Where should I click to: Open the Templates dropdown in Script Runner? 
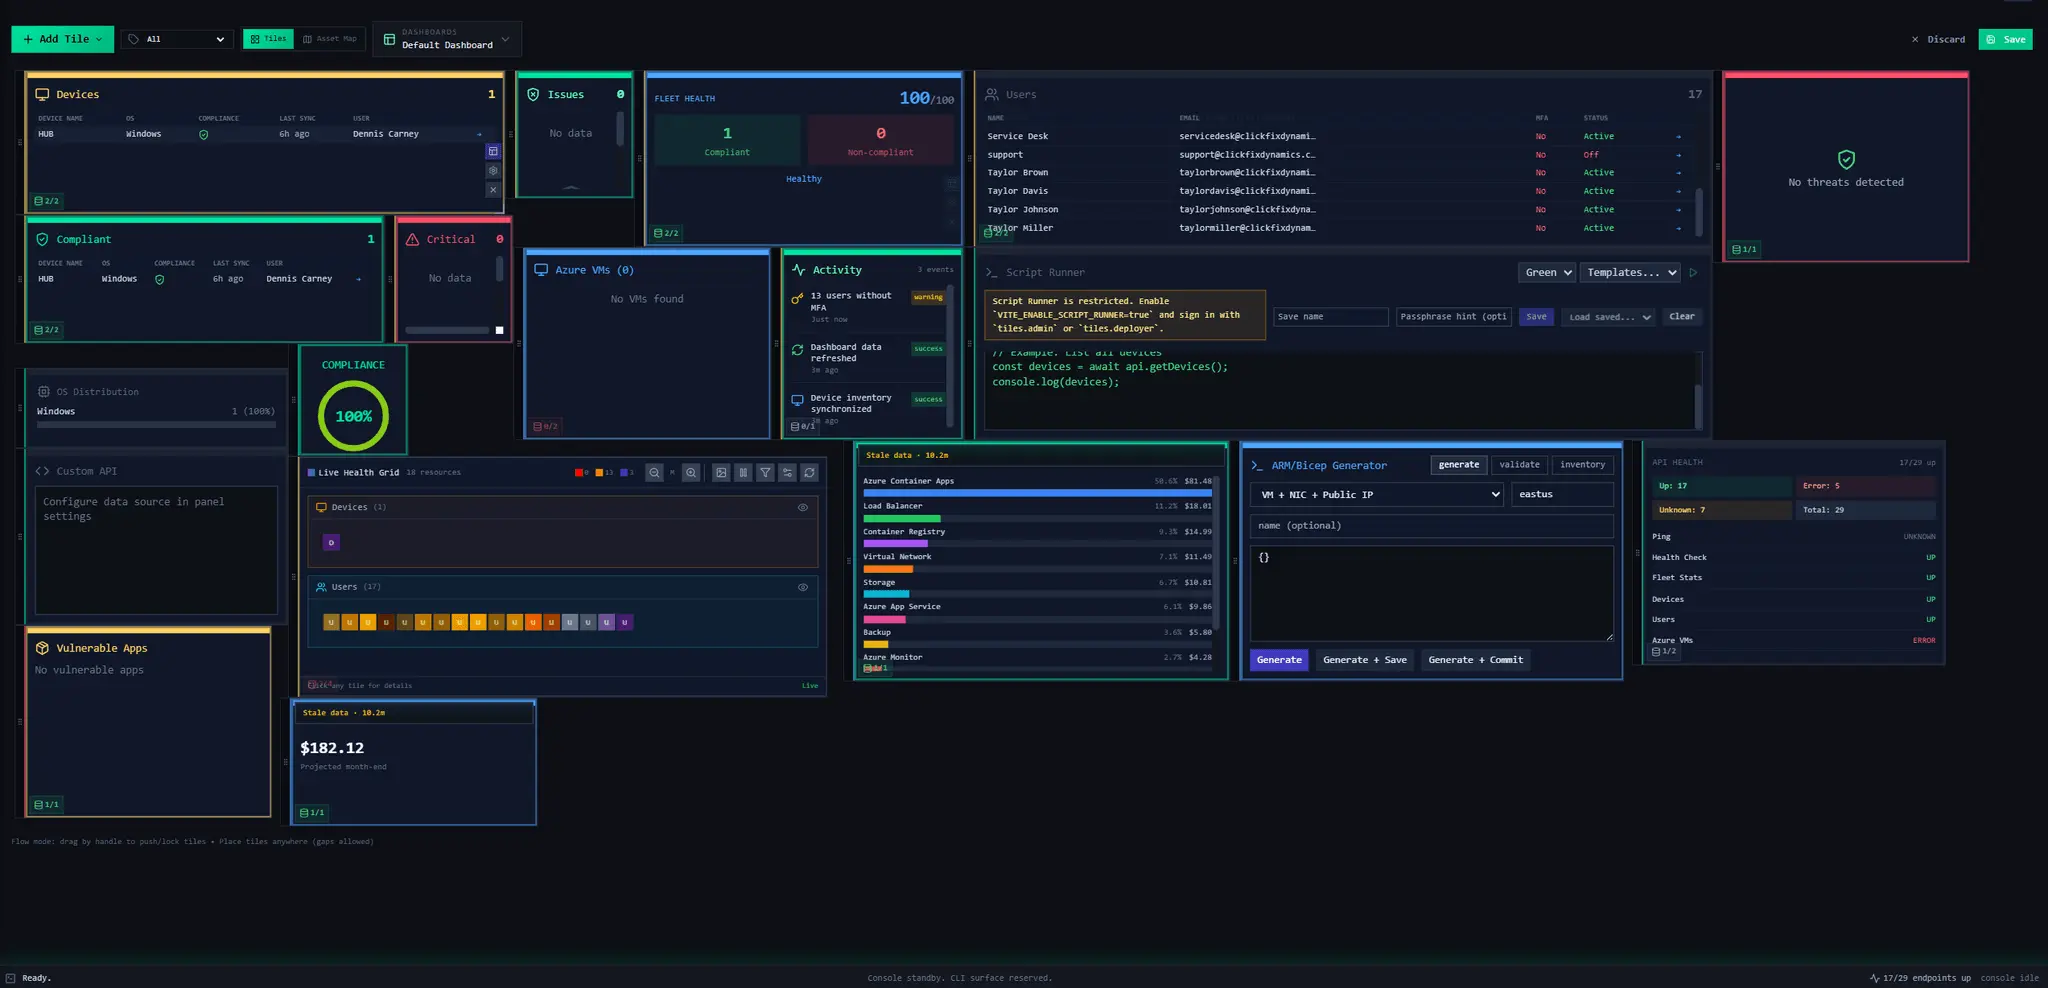tap(1630, 272)
